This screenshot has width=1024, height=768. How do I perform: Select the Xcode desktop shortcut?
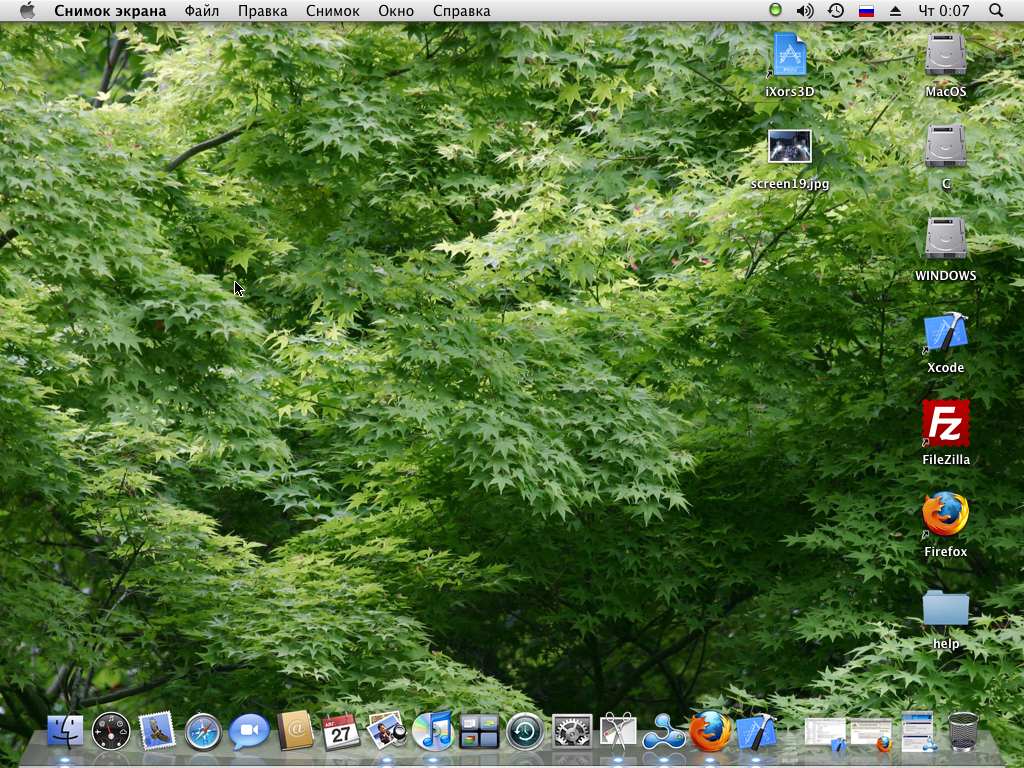click(945, 333)
